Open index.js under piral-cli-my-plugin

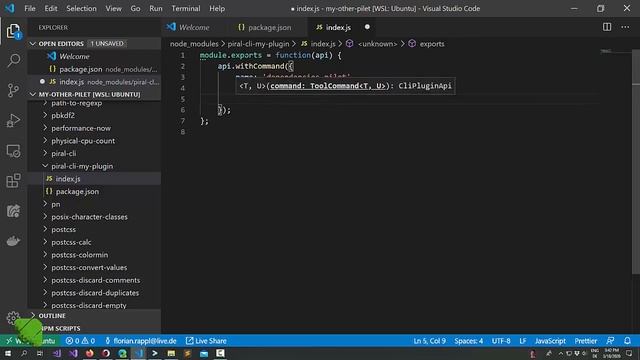(68, 179)
